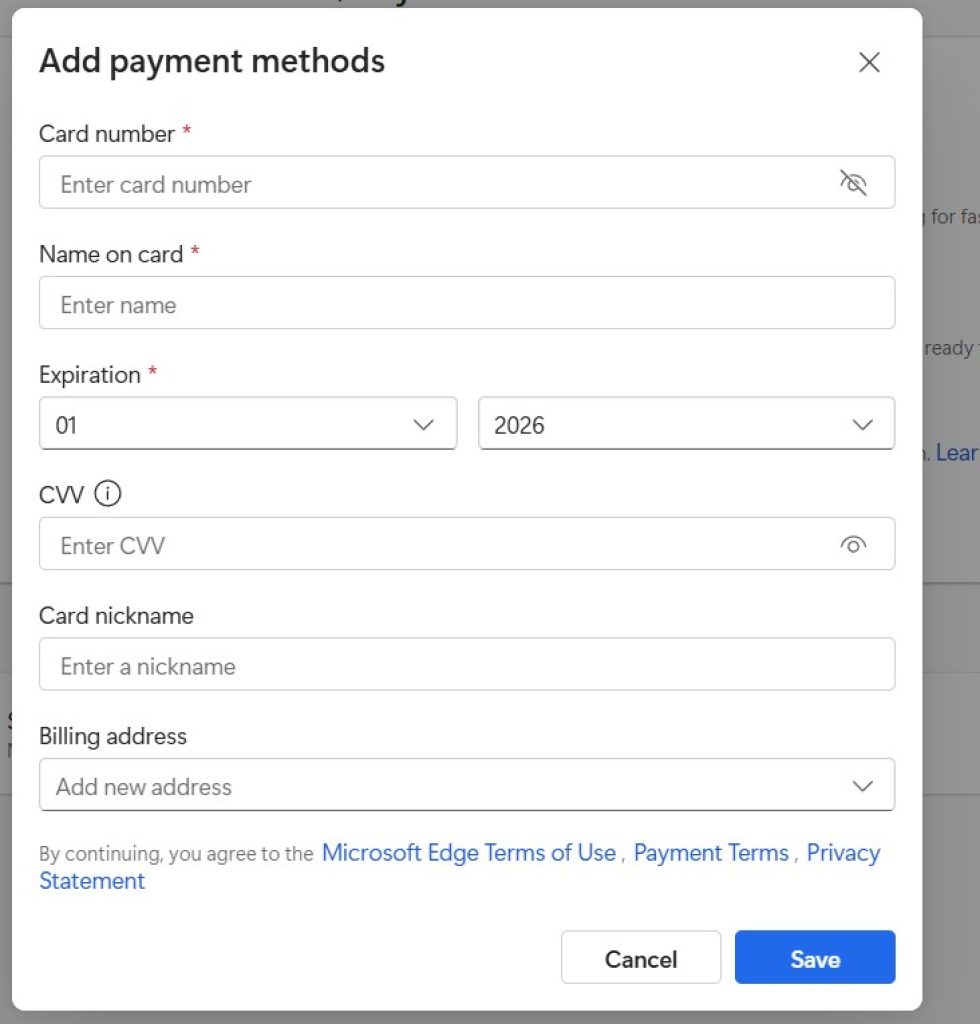Click the Enter card number field
980x1024 pixels.
(x=400, y=182)
